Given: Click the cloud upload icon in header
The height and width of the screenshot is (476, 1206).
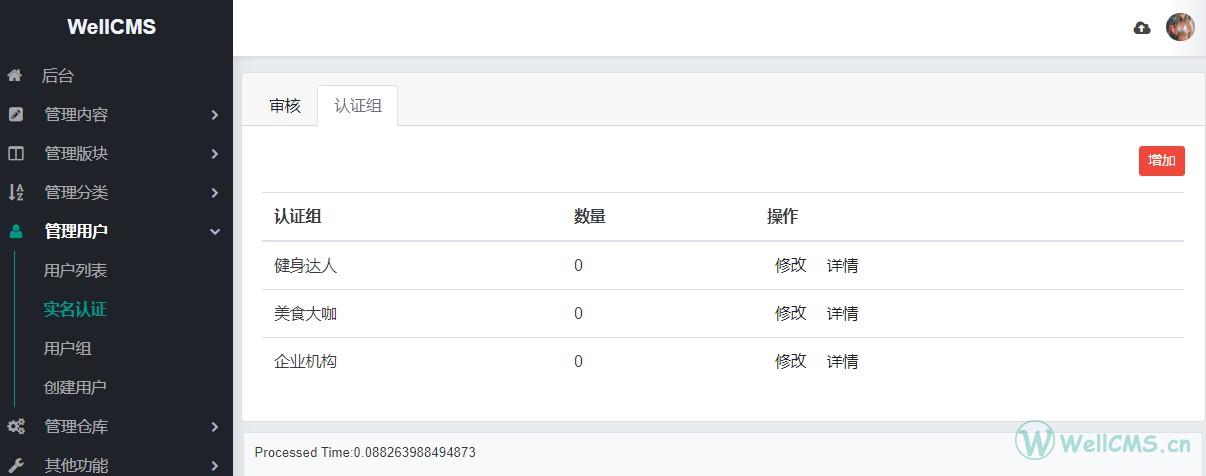Looking at the screenshot, I should (1142, 28).
